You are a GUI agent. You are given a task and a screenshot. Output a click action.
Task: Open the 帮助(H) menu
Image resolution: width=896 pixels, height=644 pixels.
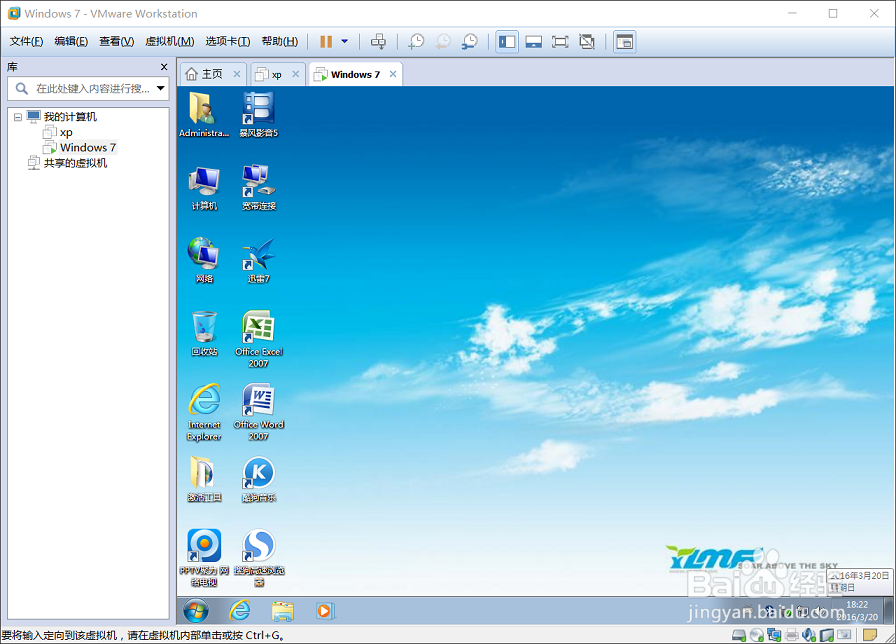(279, 42)
